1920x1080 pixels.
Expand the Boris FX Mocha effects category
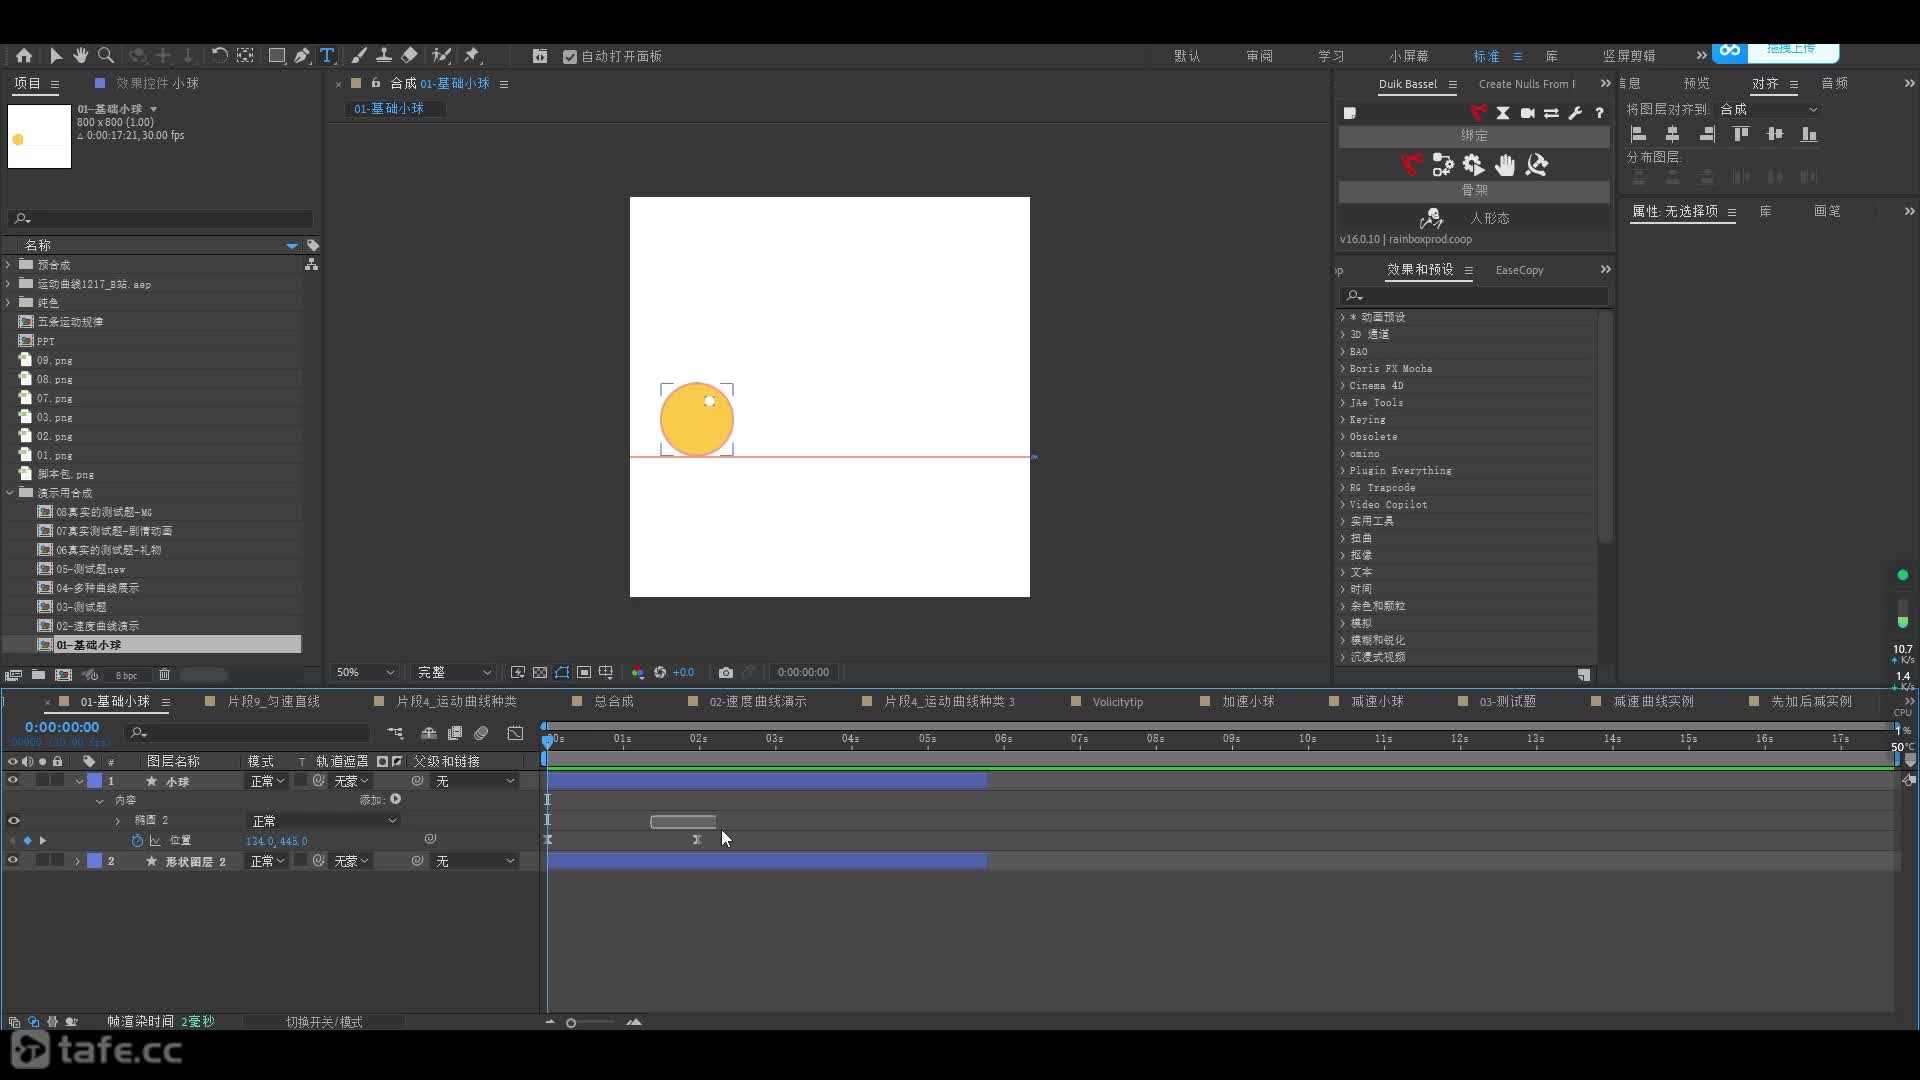point(1343,369)
